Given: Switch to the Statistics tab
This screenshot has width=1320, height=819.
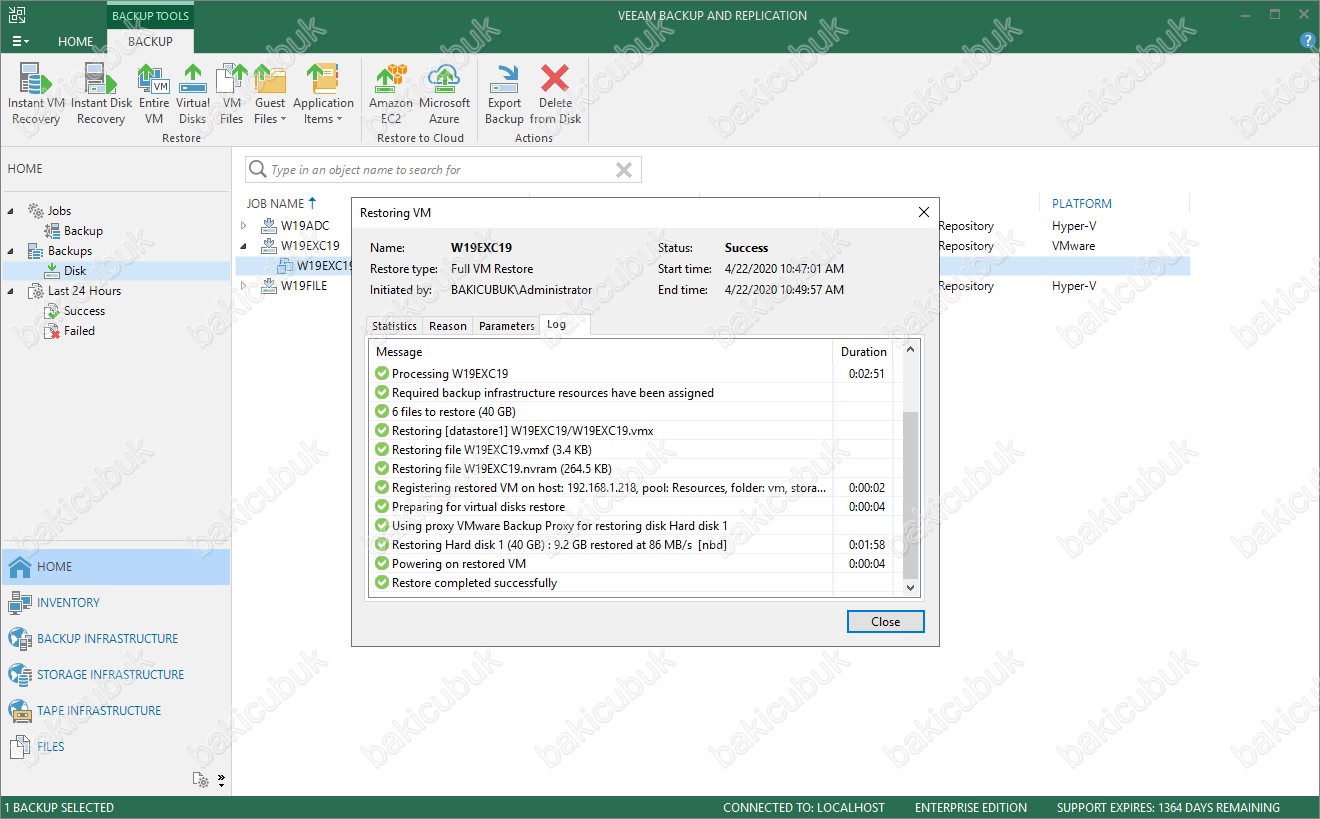Looking at the screenshot, I should point(394,326).
